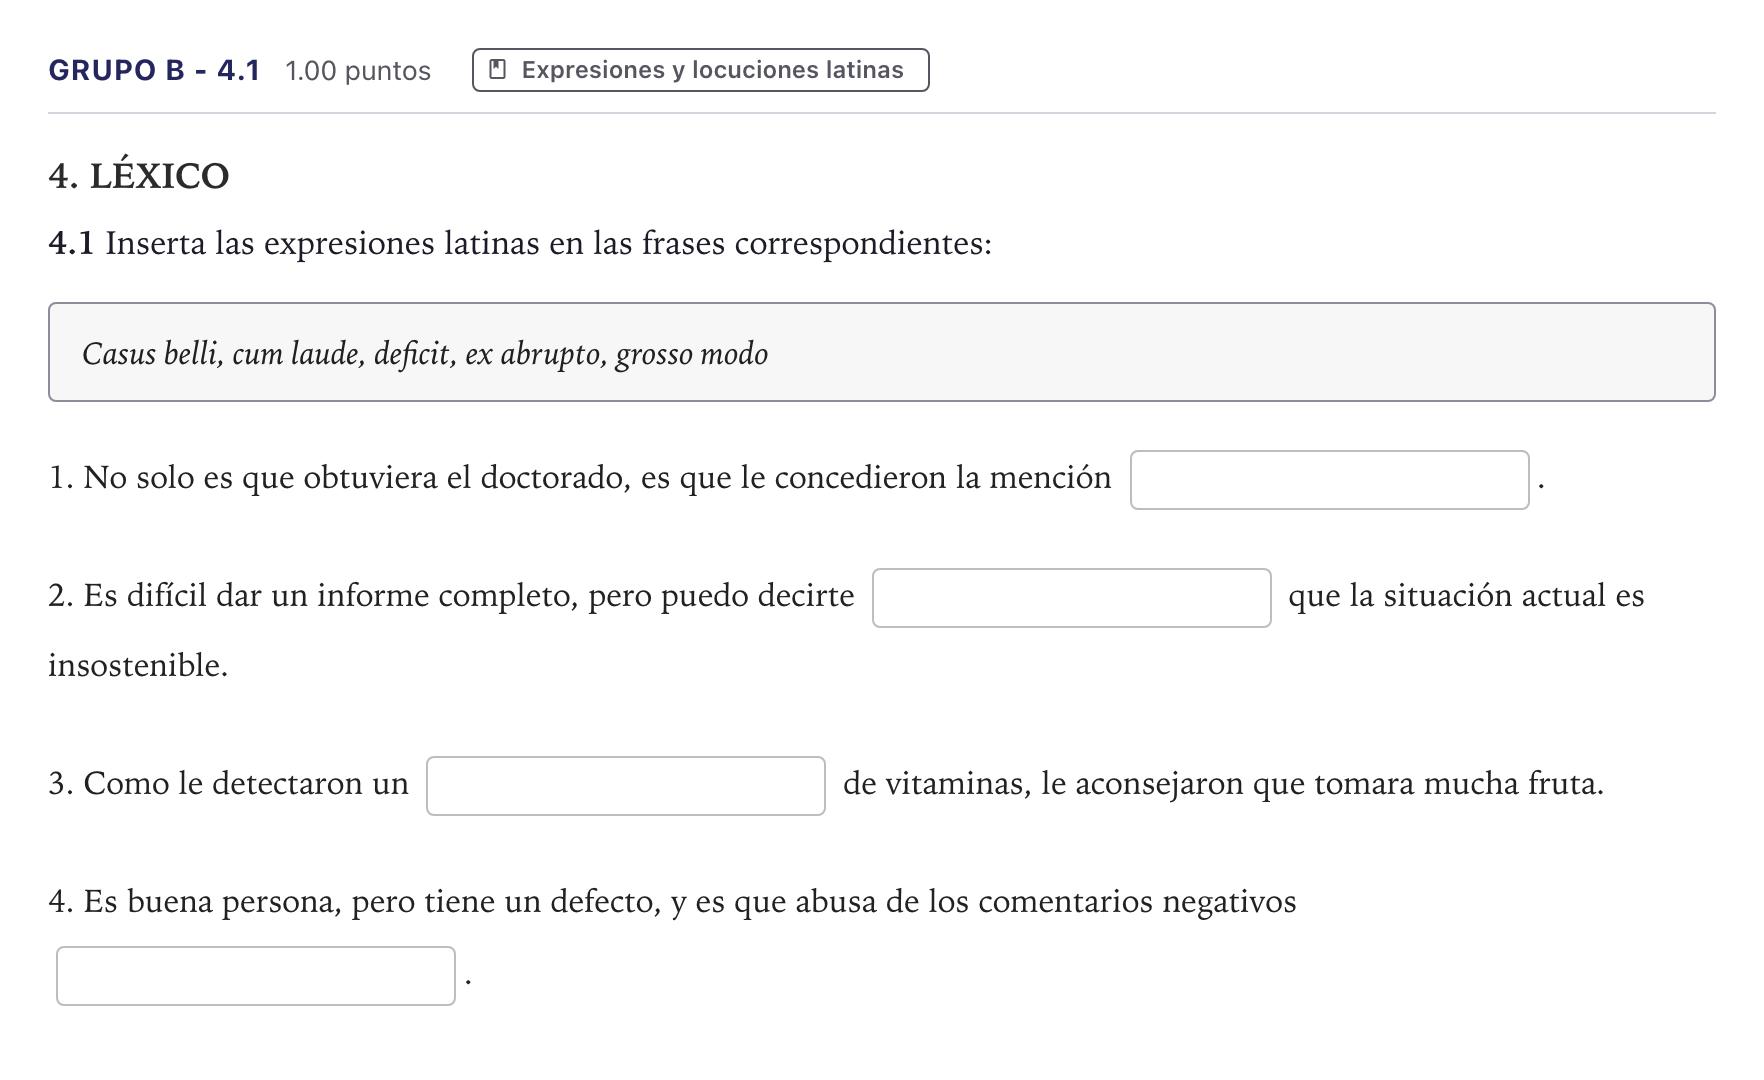Screen dimensions: 1764x1080
Task: Click the 'GRUPO B - 4.1' heading
Action: pos(154,70)
